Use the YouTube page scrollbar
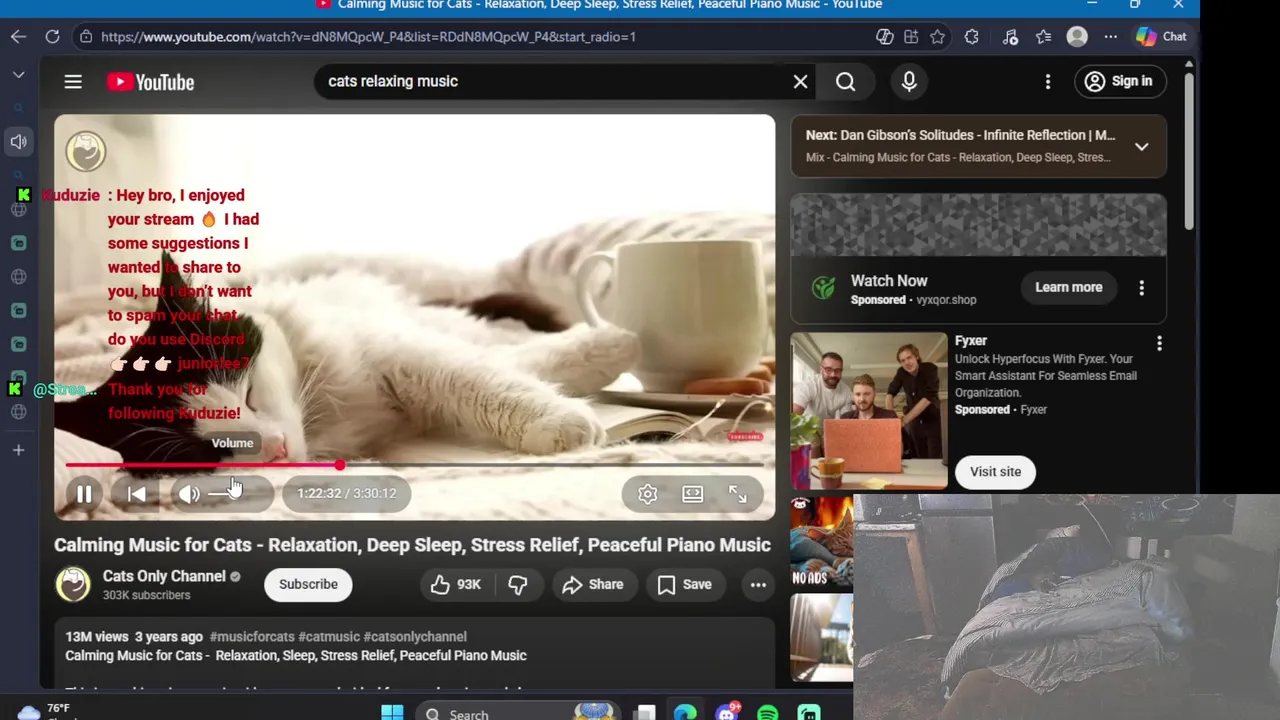The width and height of the screenshot is (1280, 720). pos(1188,150)
